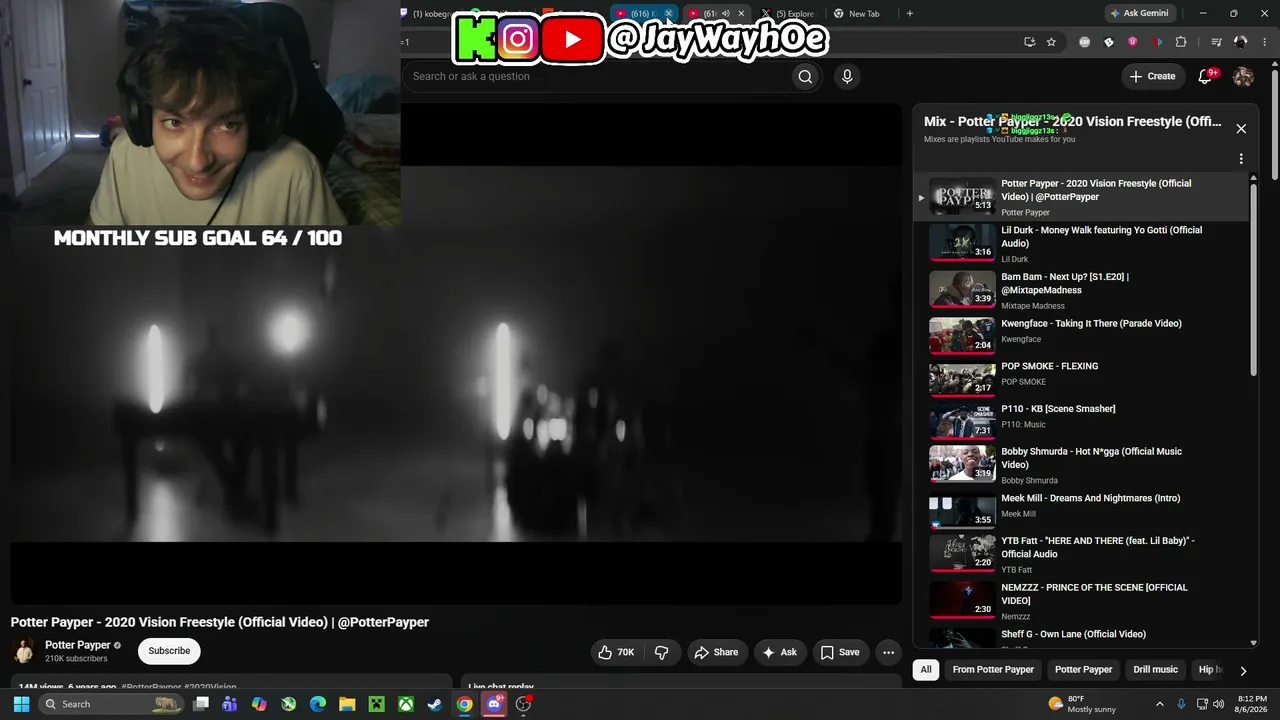Screen dimensions: 1280x720
Task: Open a new Chrome tab with the plus button
Action: click(x=909, y=14)
